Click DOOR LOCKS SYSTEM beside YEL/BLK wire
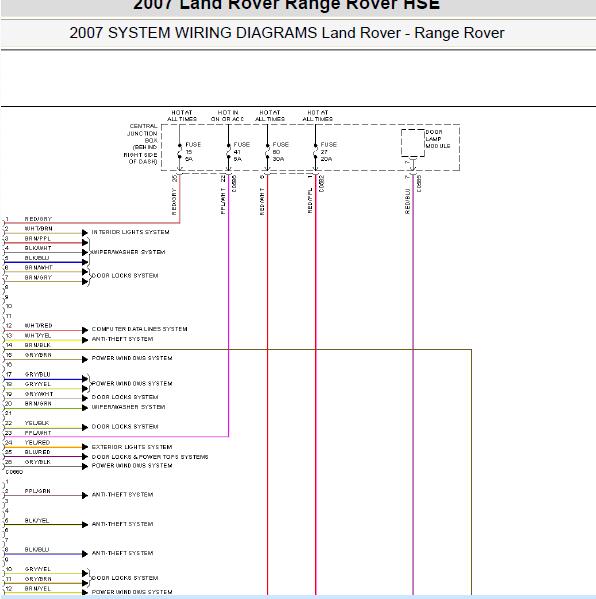Screen dimensions: 596x599 coord(125,427)
